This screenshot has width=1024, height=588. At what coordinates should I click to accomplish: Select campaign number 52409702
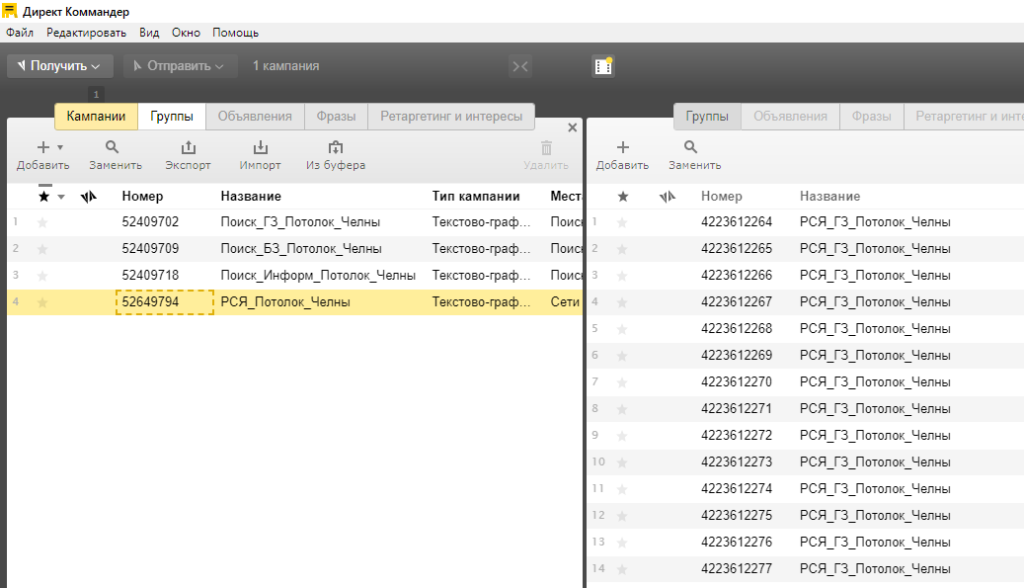pos(150,222)
